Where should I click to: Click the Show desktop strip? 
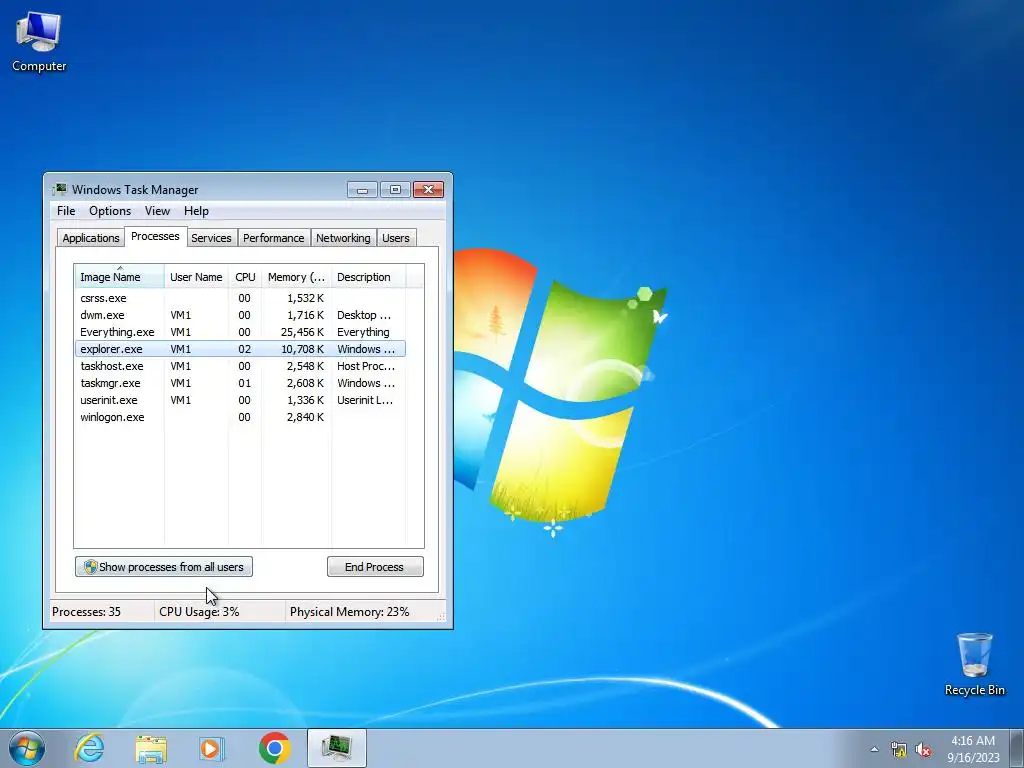pos(1017,748)
